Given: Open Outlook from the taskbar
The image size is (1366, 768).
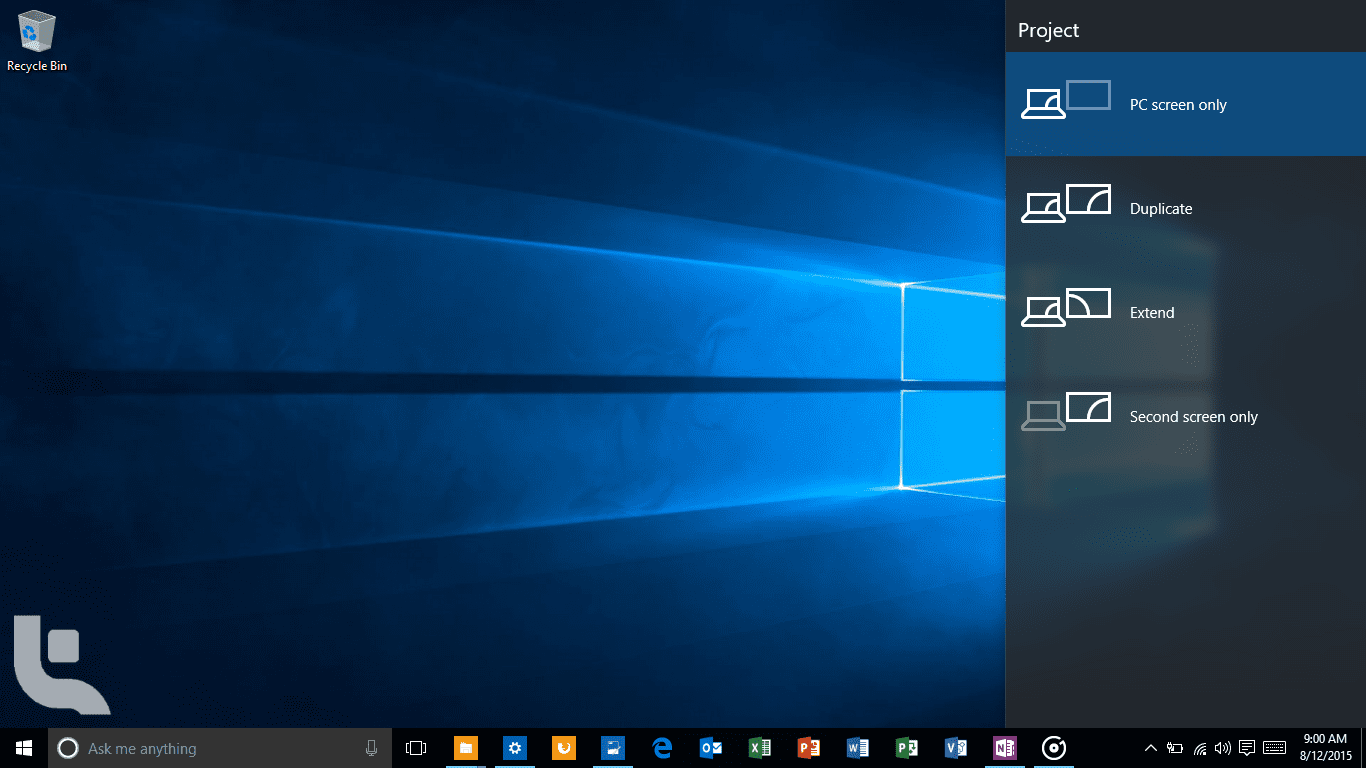Looking at the screenshot, I should click(x=711, y=748).
